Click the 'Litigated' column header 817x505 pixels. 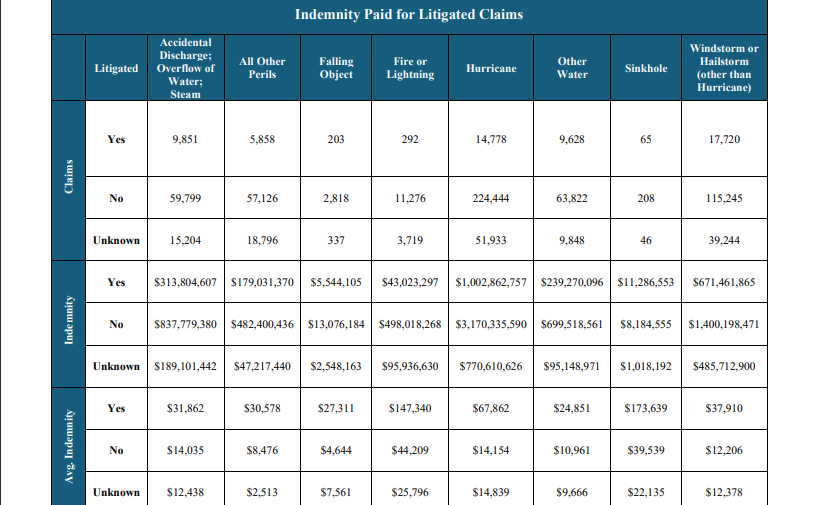pos(116,68)
